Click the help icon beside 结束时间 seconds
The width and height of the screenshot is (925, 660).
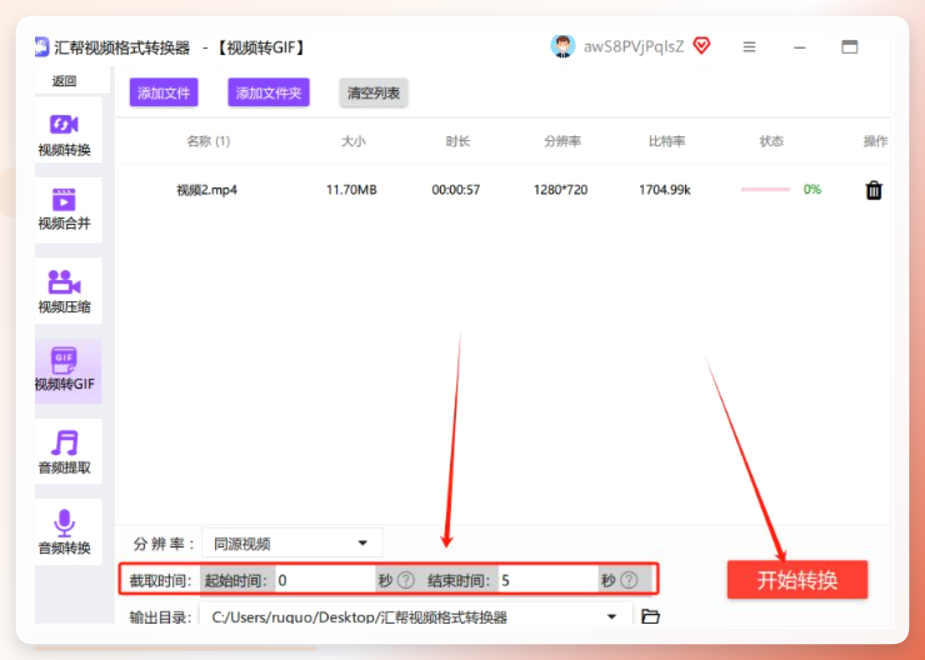click(629, 580)
